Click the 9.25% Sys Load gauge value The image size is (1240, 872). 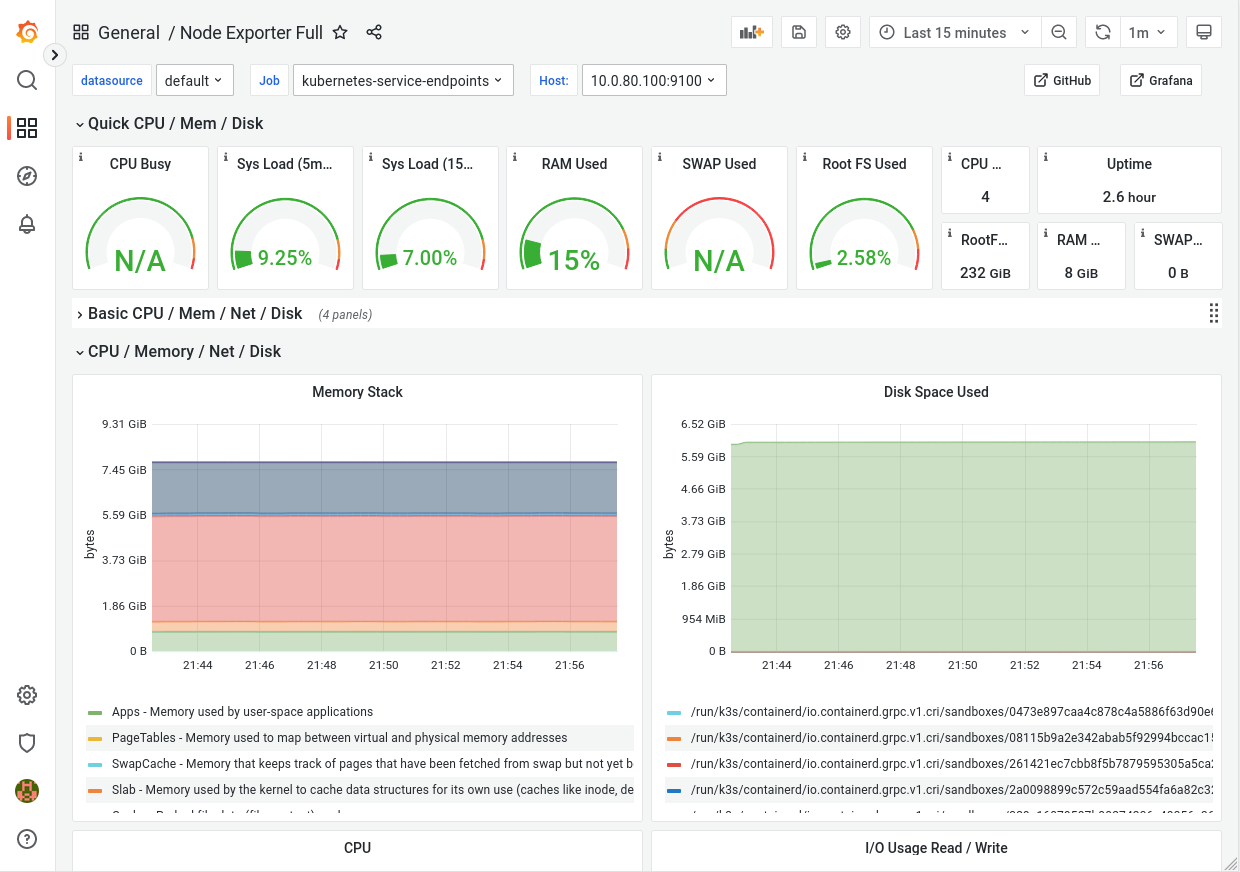285,258
